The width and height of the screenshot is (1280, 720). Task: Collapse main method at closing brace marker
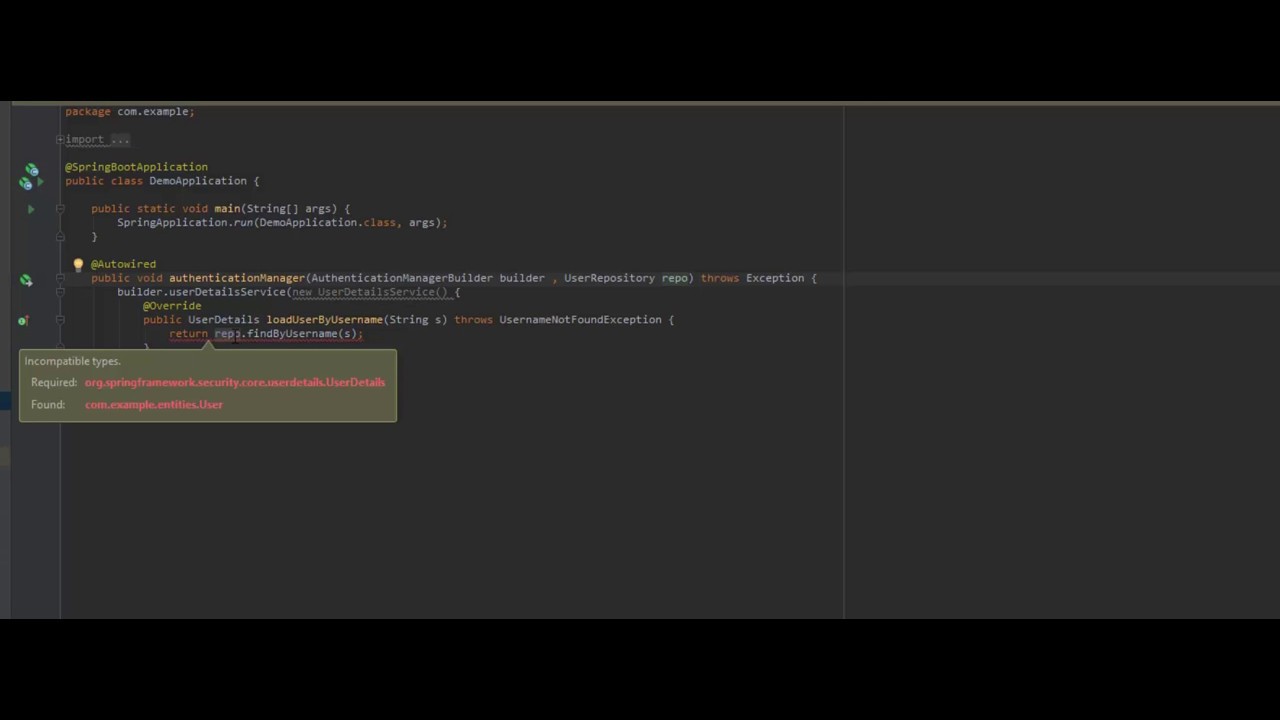(60, 237)
